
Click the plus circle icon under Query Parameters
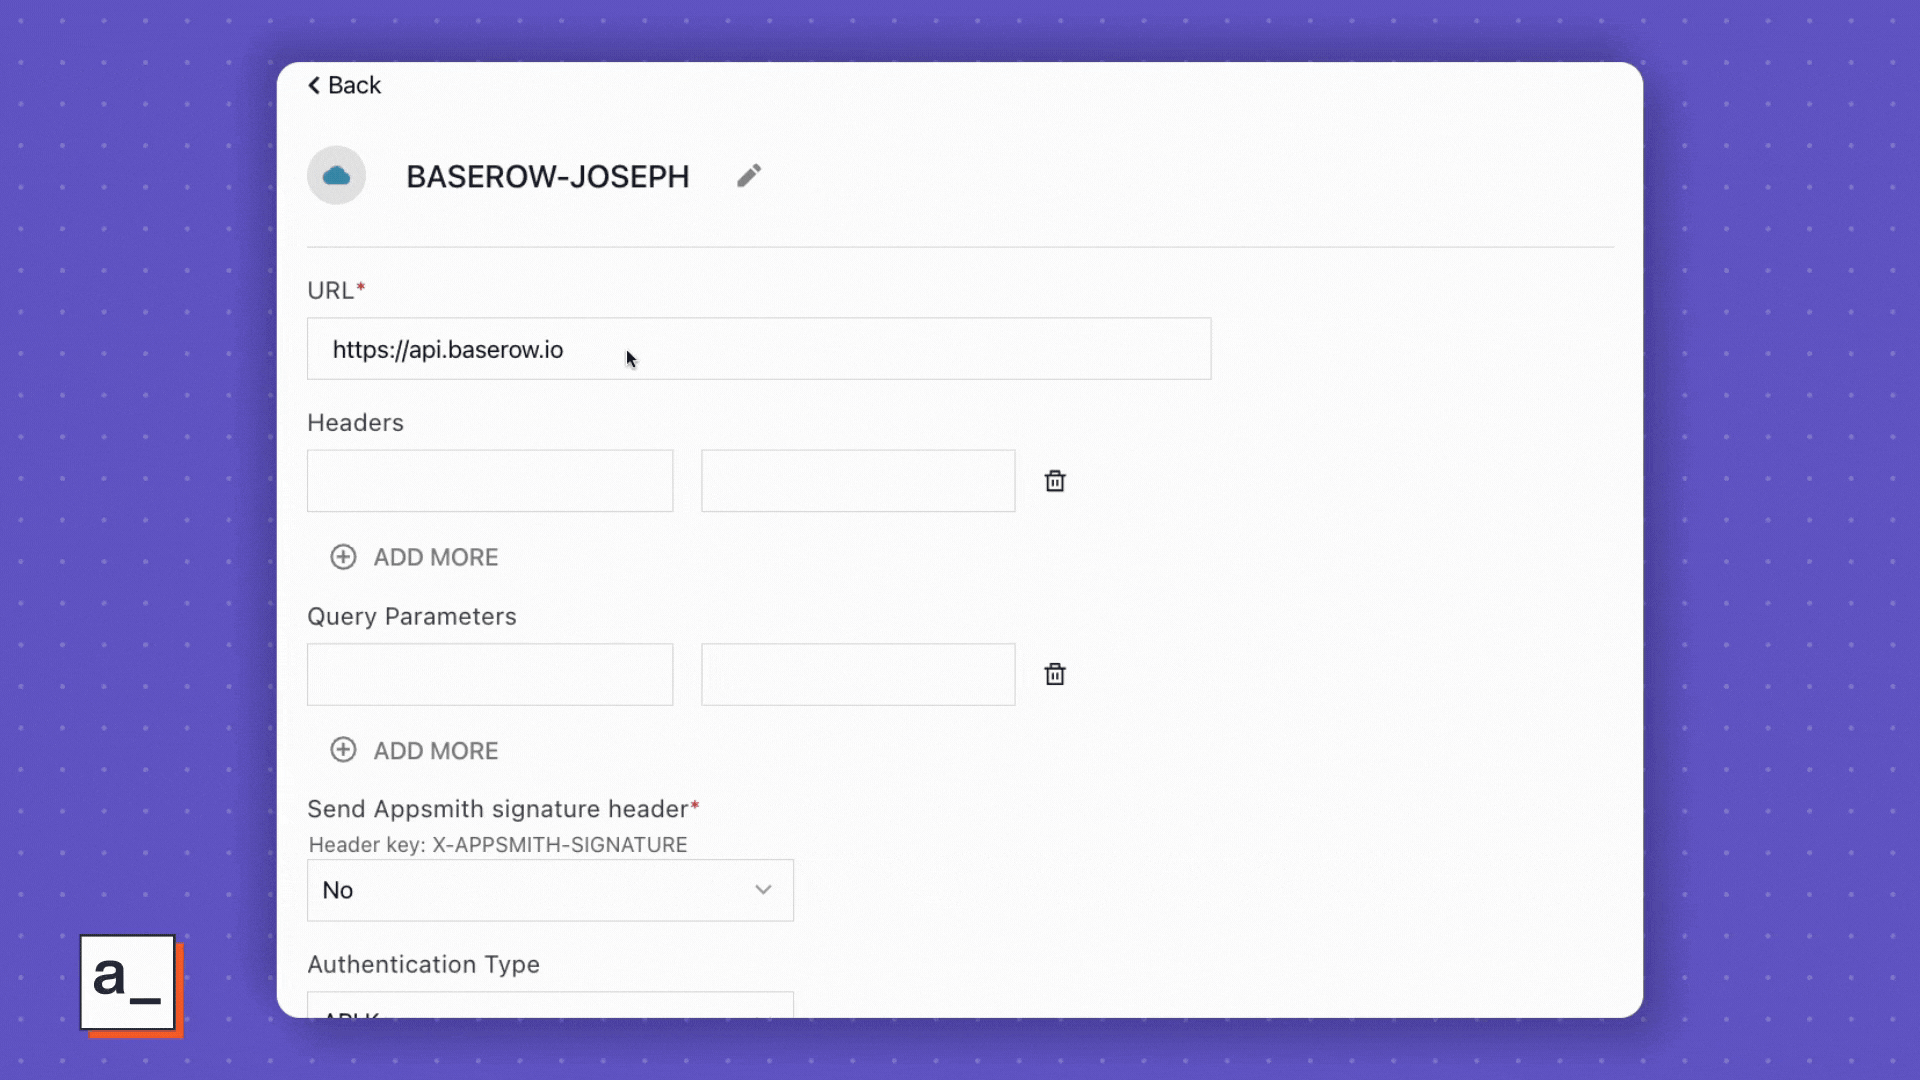[343, 750]
